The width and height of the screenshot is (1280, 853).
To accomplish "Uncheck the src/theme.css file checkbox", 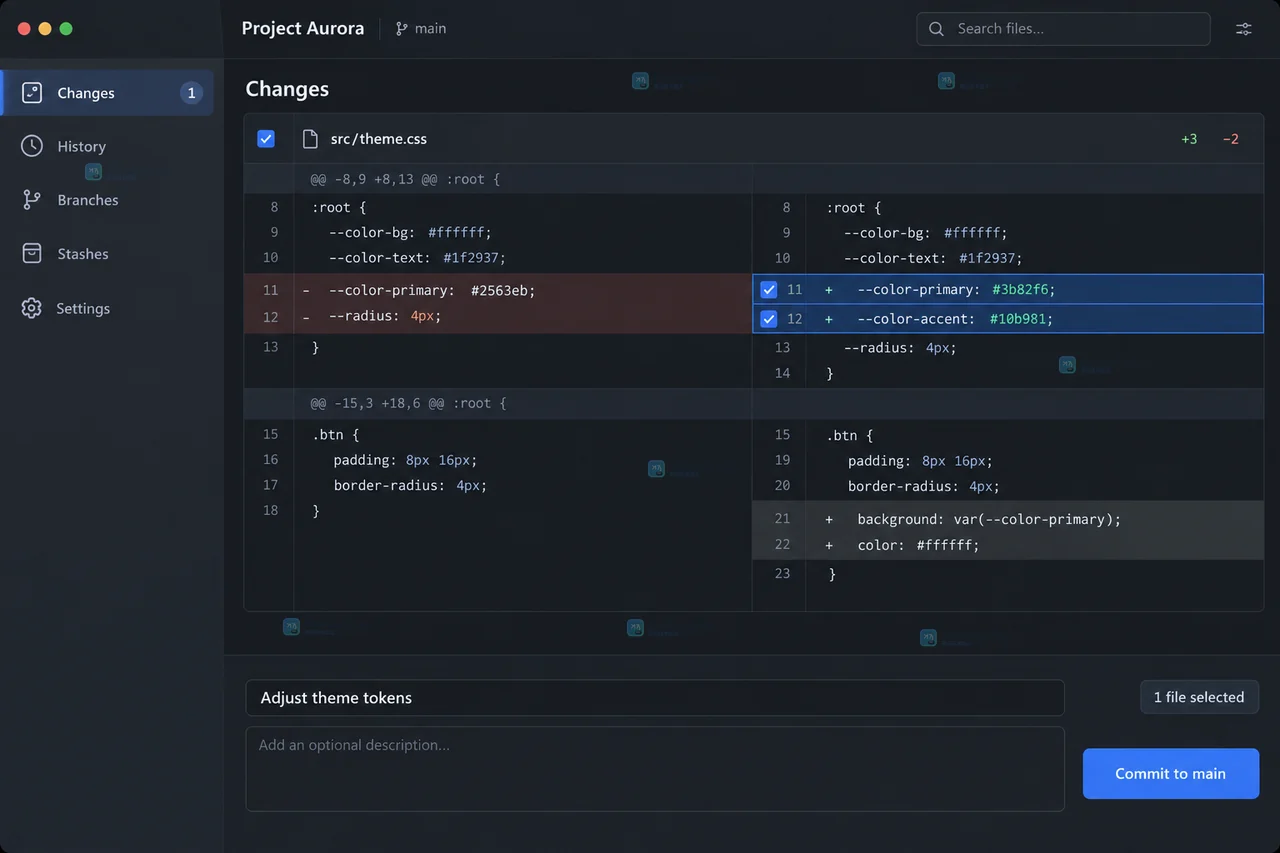I will (266, 139).
